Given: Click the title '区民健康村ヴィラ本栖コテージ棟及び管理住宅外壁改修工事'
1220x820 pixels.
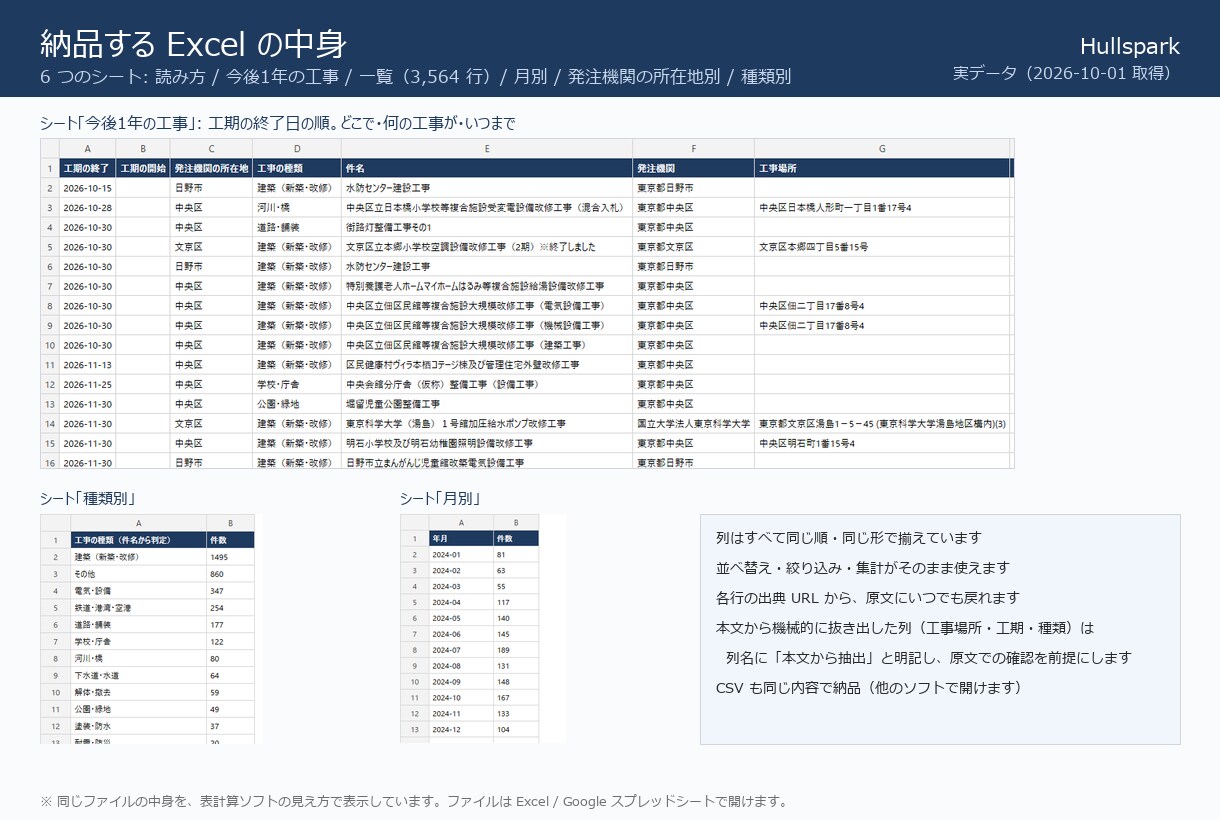Looking at the screenshot, I should pos(486,365).
